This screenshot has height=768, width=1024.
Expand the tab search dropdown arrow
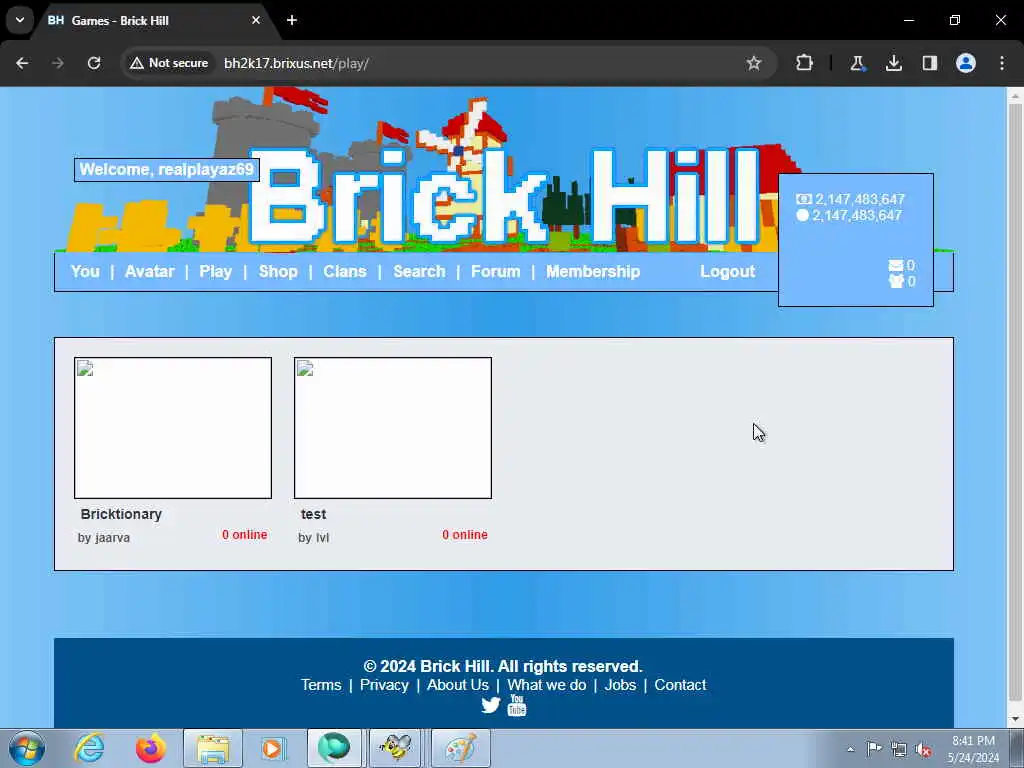pyautogui.click(x=20, y=20)
